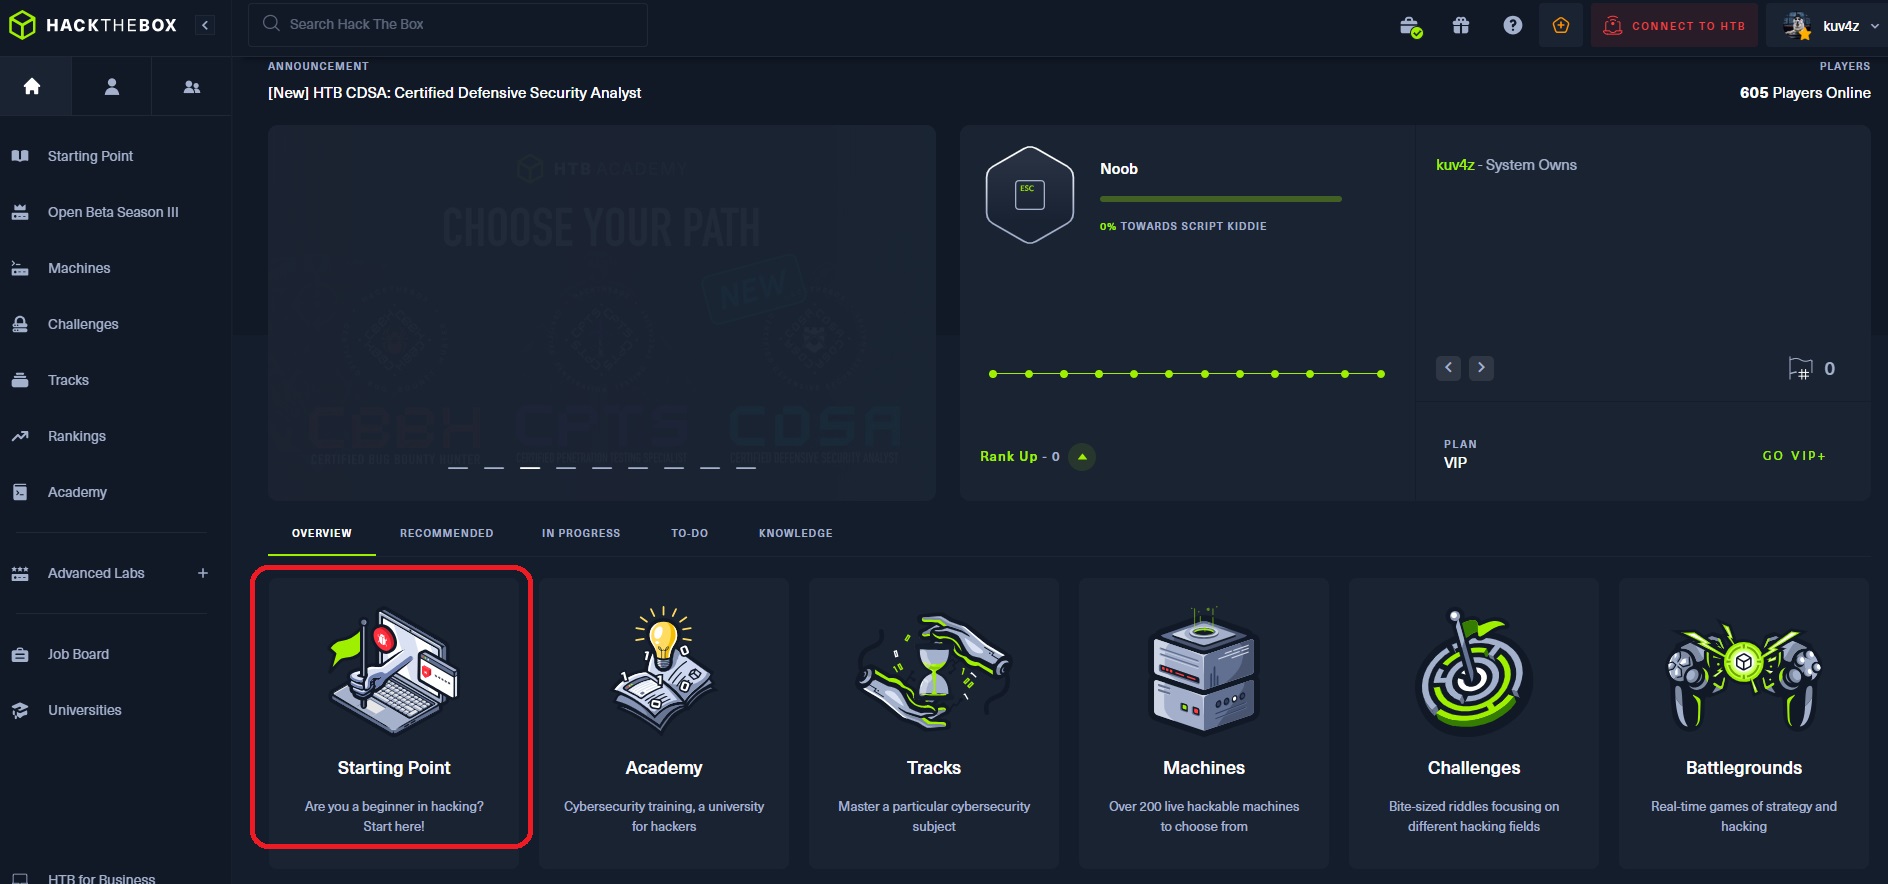Open the gift box icon
This screenshot has width=1888, height=884.
(x=1461, y=25)
